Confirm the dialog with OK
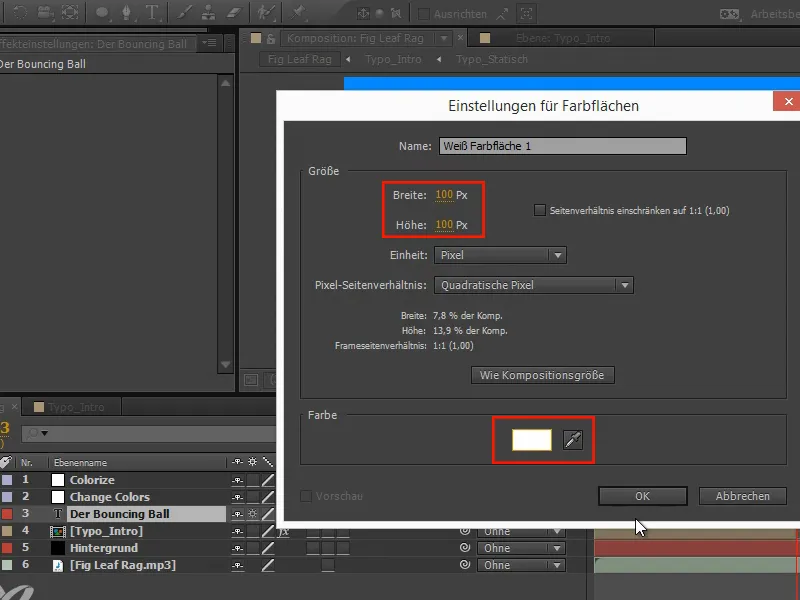This screenshot has height=600, width=800. [x=642, y=496]
